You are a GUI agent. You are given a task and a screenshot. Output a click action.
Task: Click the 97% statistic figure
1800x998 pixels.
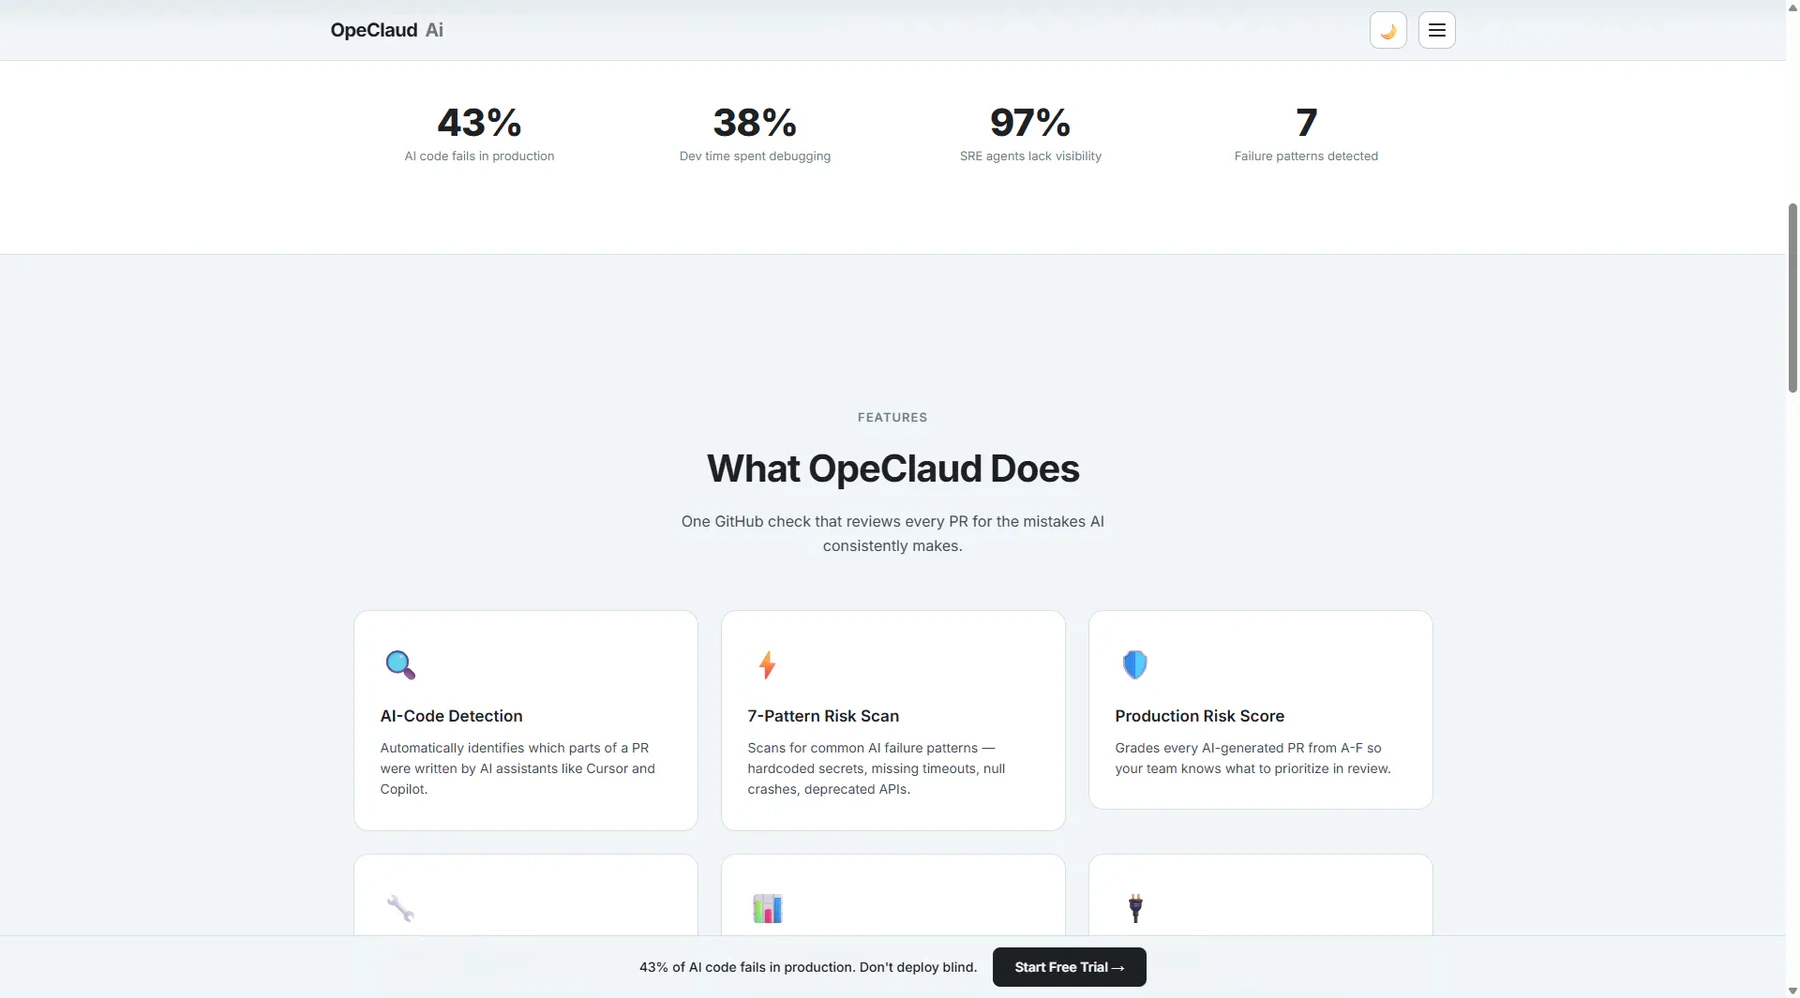pos(1030,123)
